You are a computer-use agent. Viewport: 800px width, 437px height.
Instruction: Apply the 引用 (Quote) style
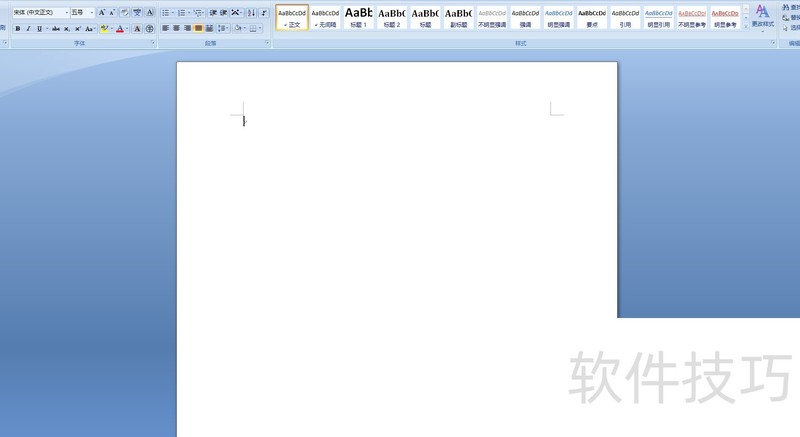pos(625,17)
